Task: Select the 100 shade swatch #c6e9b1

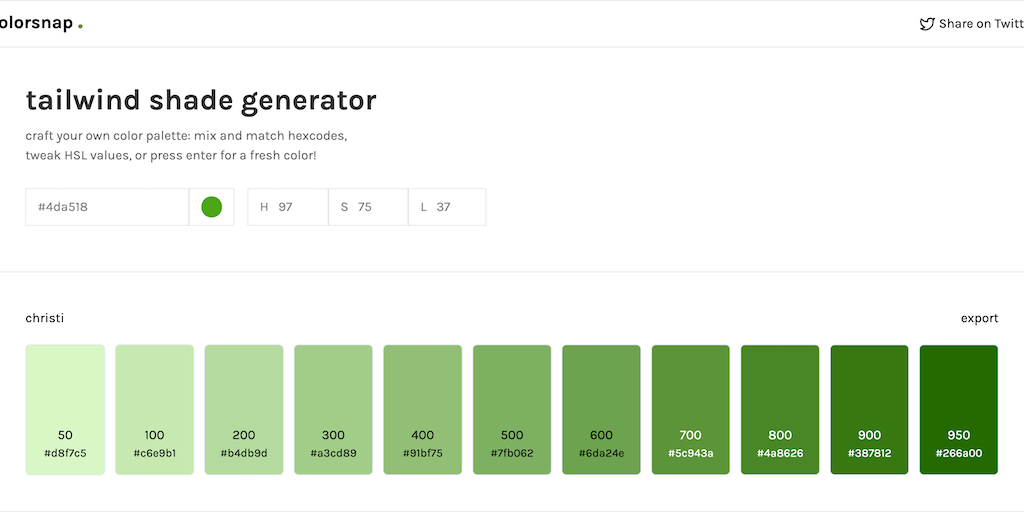Action: (154, 409)
